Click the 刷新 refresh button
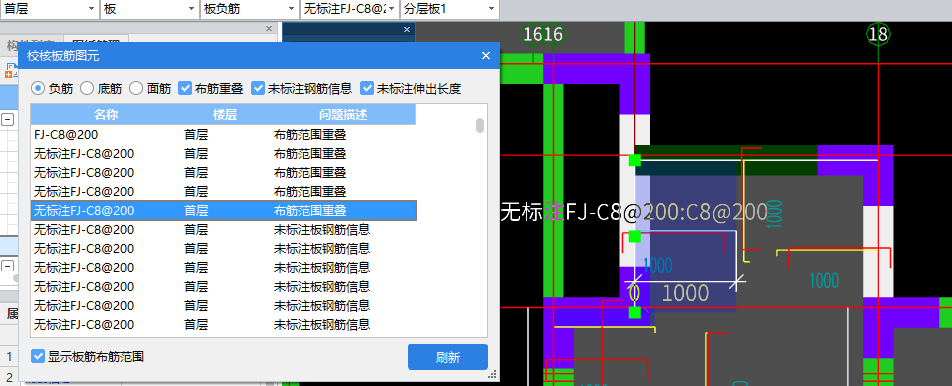The image size is (952, 386). tap(447, 357)
